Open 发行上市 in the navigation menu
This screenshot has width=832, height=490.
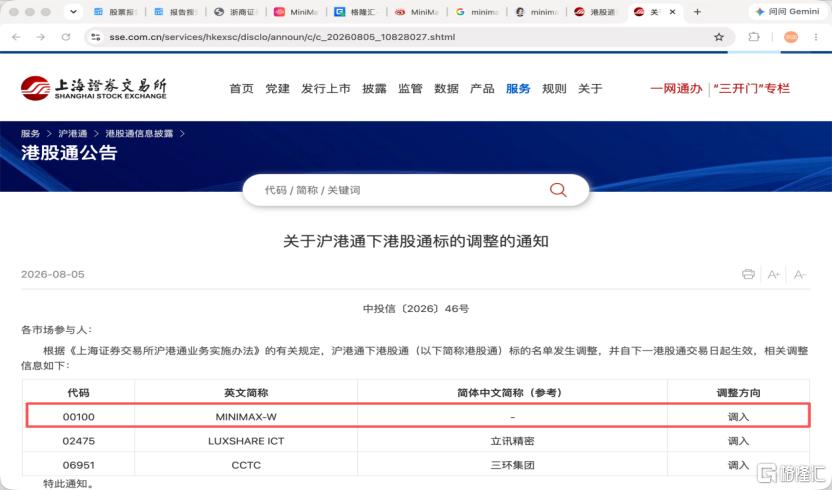tap(326, 89)
